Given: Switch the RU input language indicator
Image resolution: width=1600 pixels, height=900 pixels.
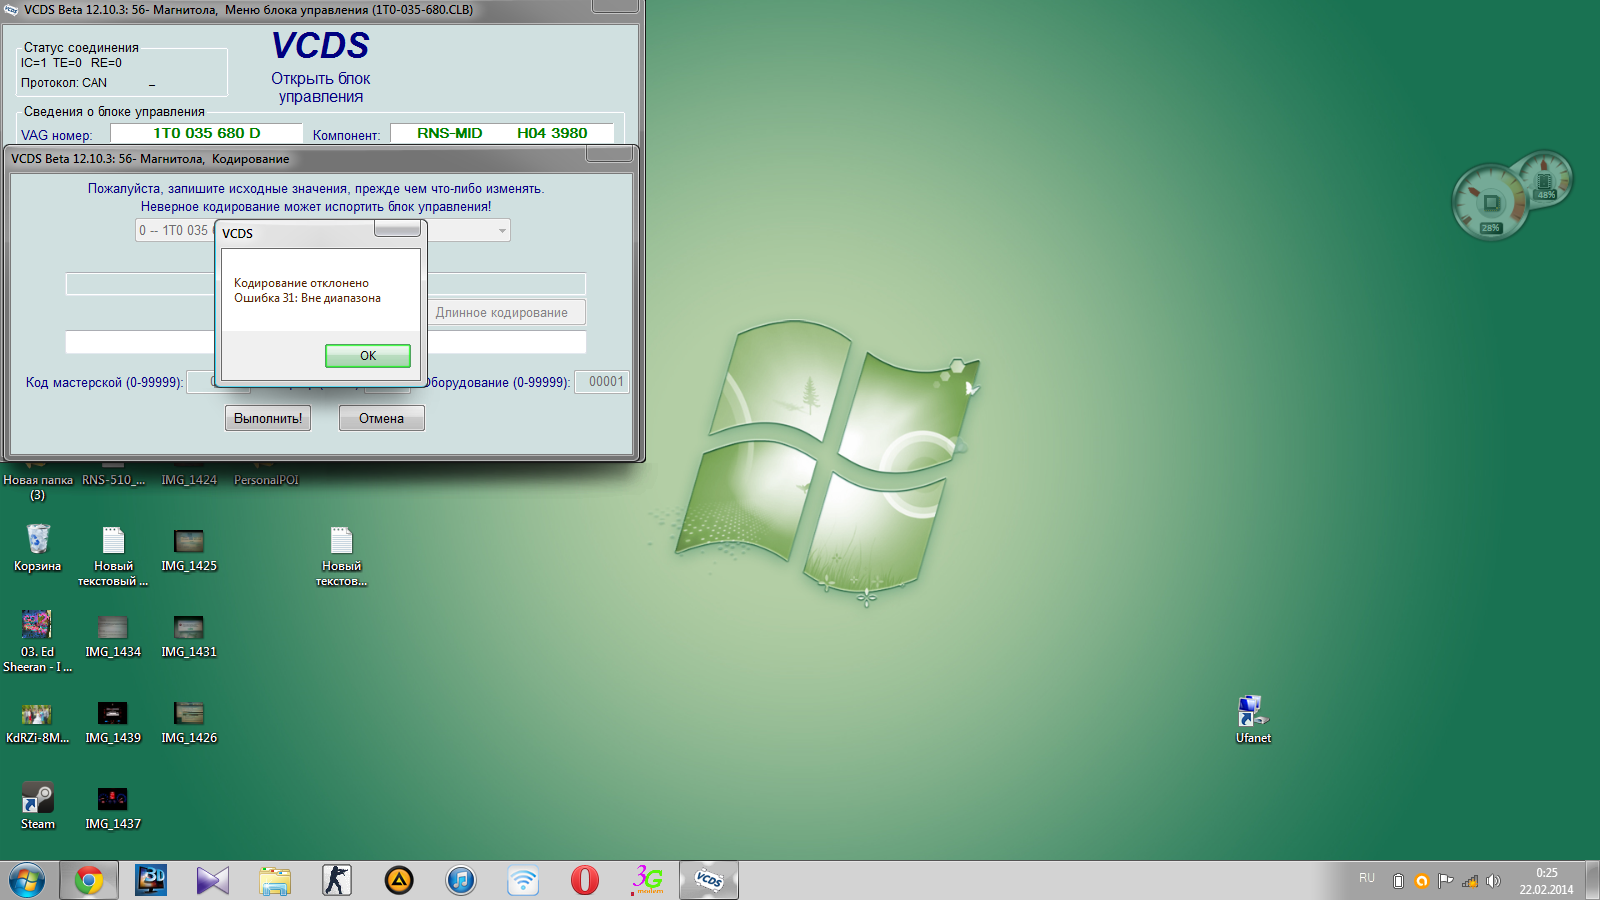Looking at the screenshot, I should [x=1367, y=879].
